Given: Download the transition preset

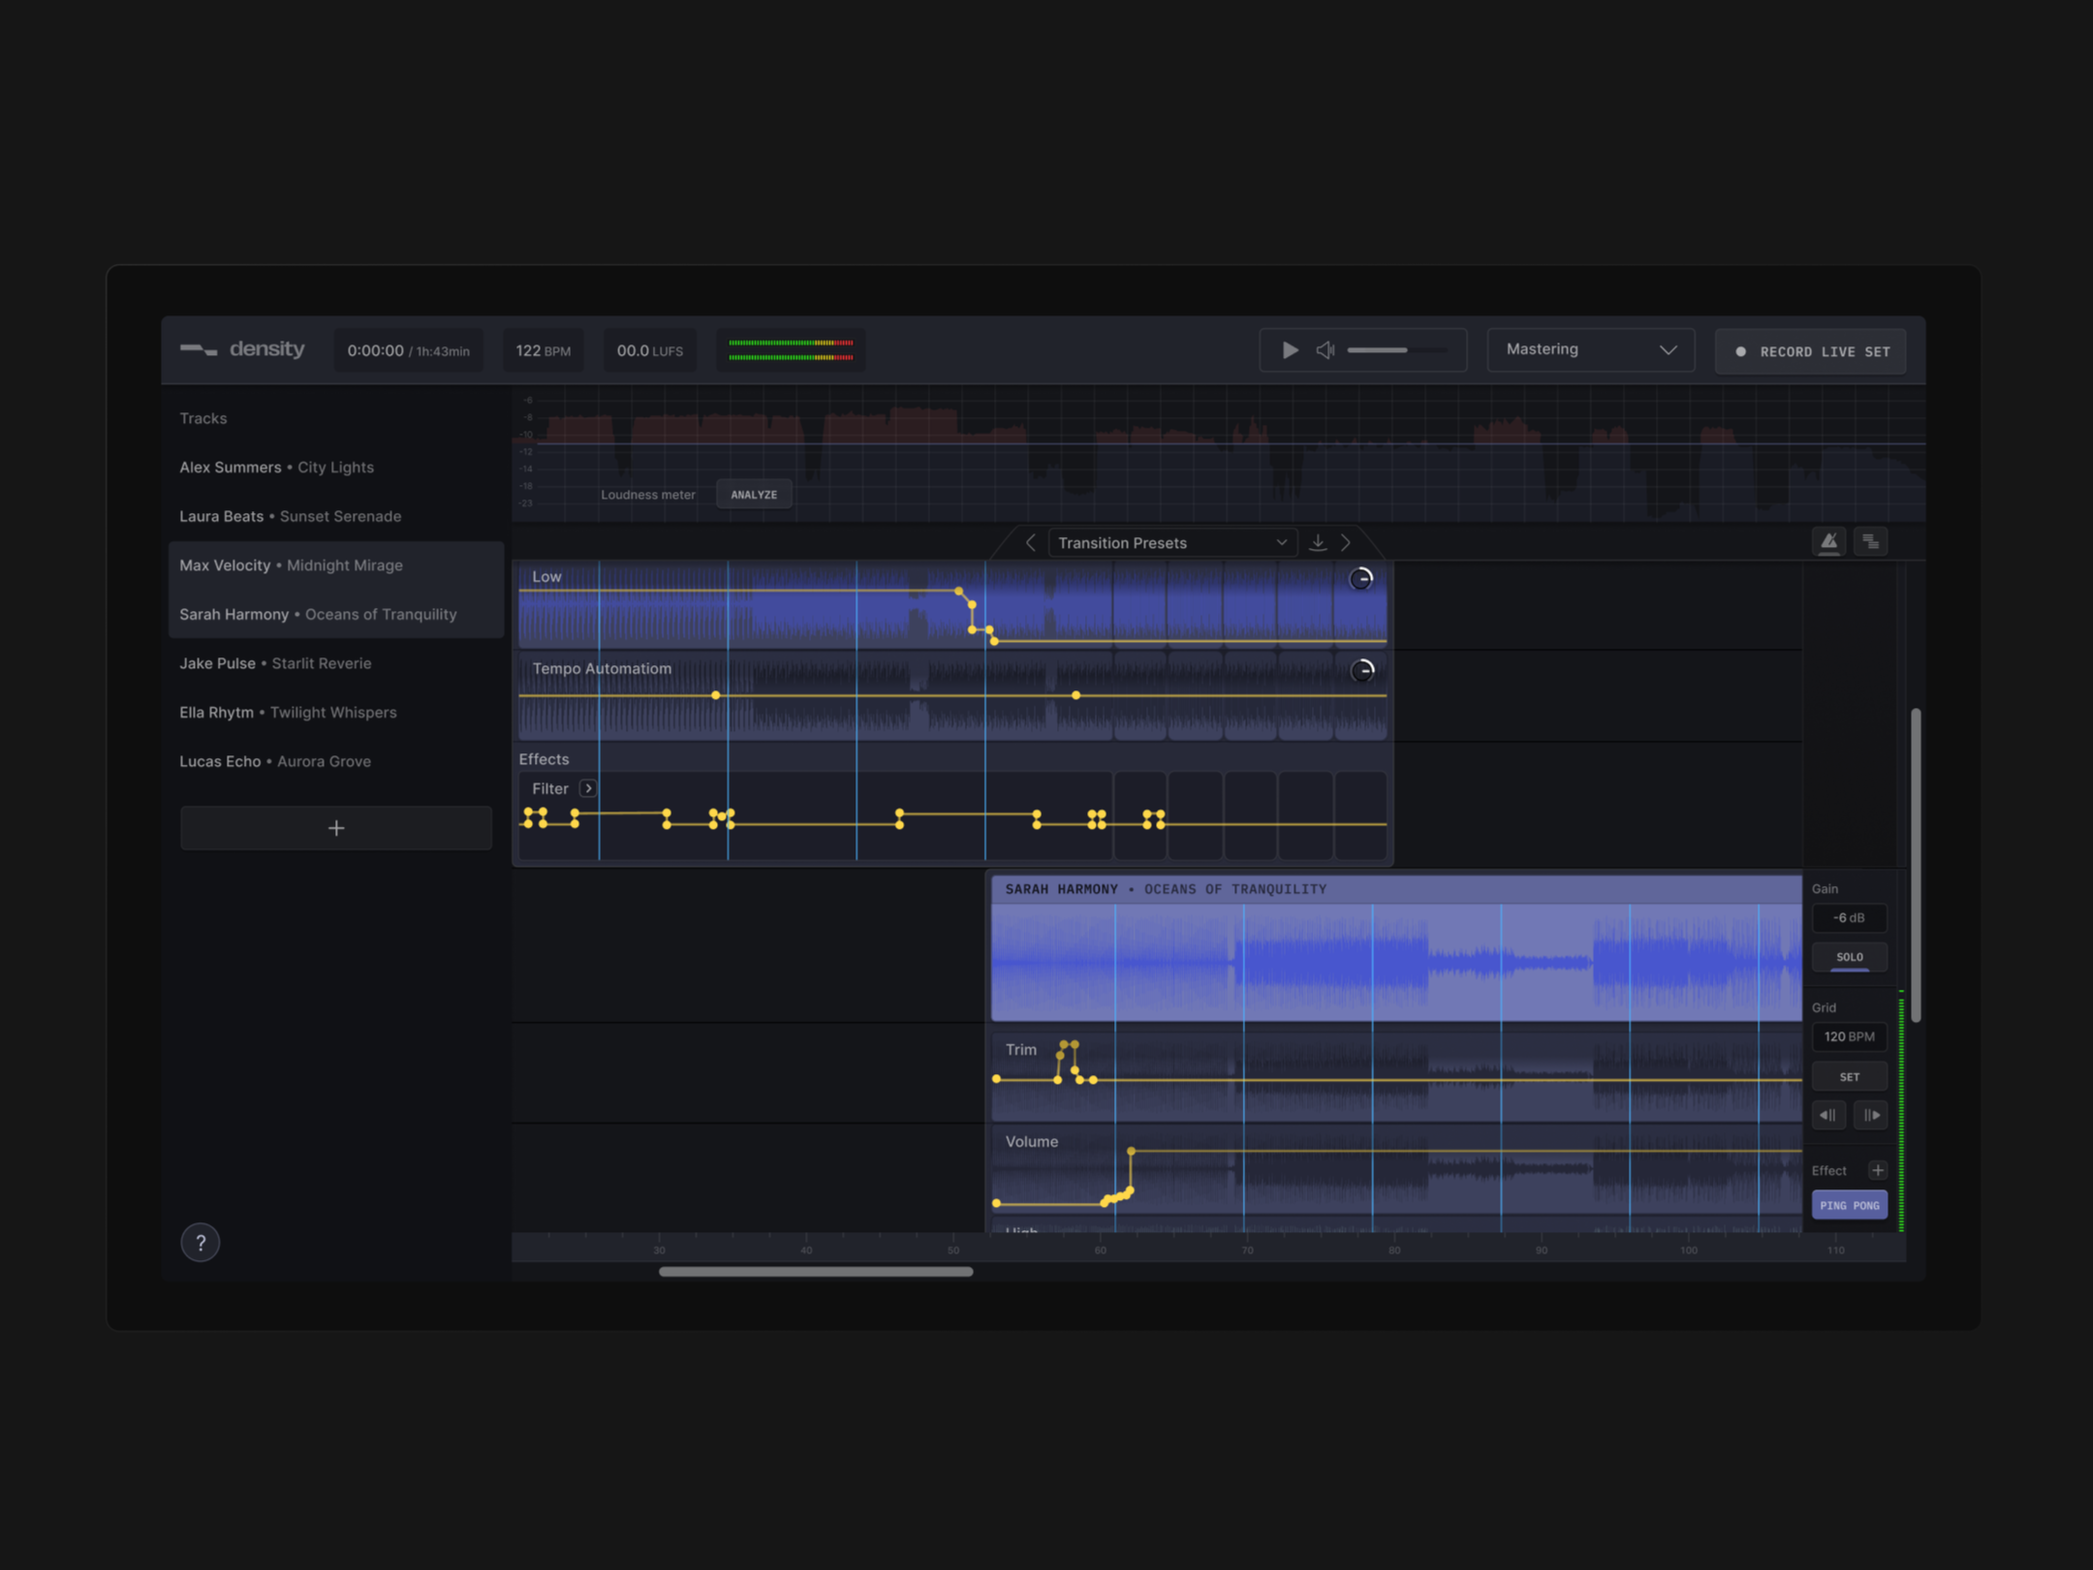Looking at the screenshot, I should [x=1317, y=542].
